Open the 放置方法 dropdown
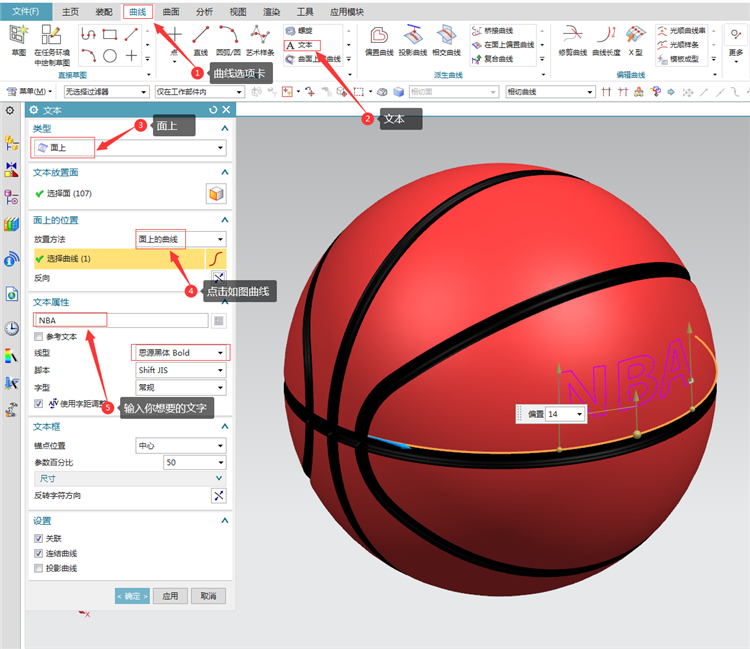The image size is (750, 649). [x=181, y=239]
